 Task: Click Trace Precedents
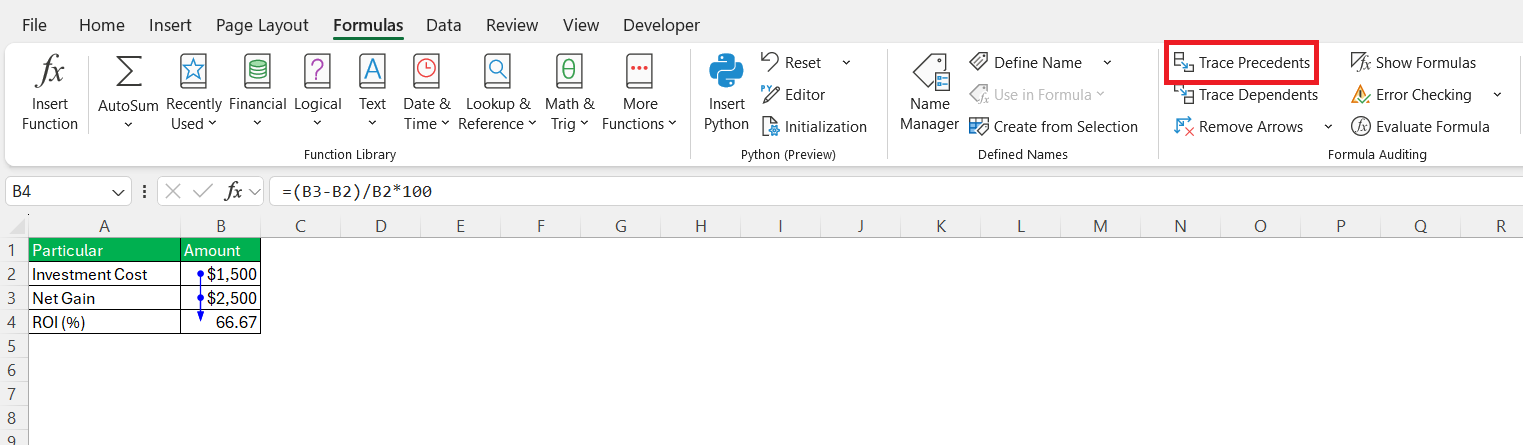(x=1242, y=62)
